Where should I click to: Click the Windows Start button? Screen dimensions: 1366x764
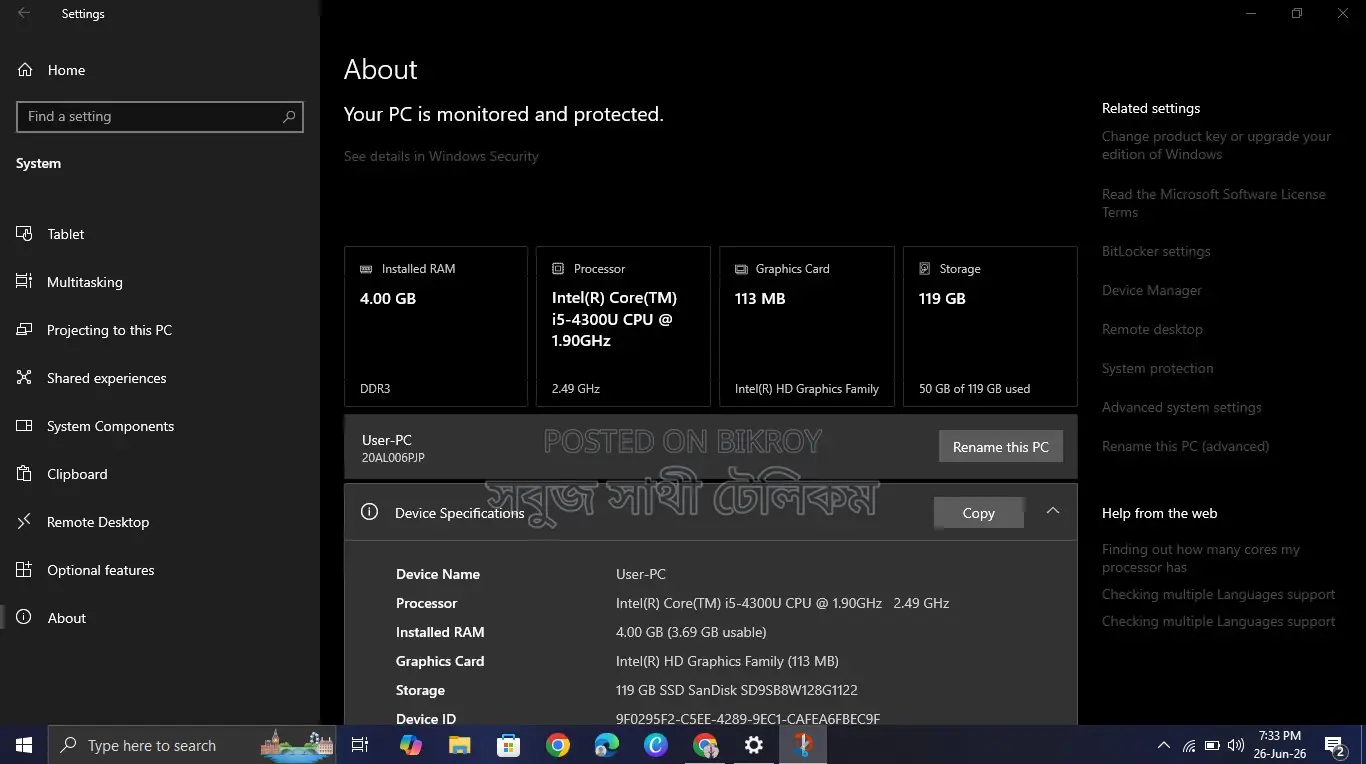click(x=24, y=745)
